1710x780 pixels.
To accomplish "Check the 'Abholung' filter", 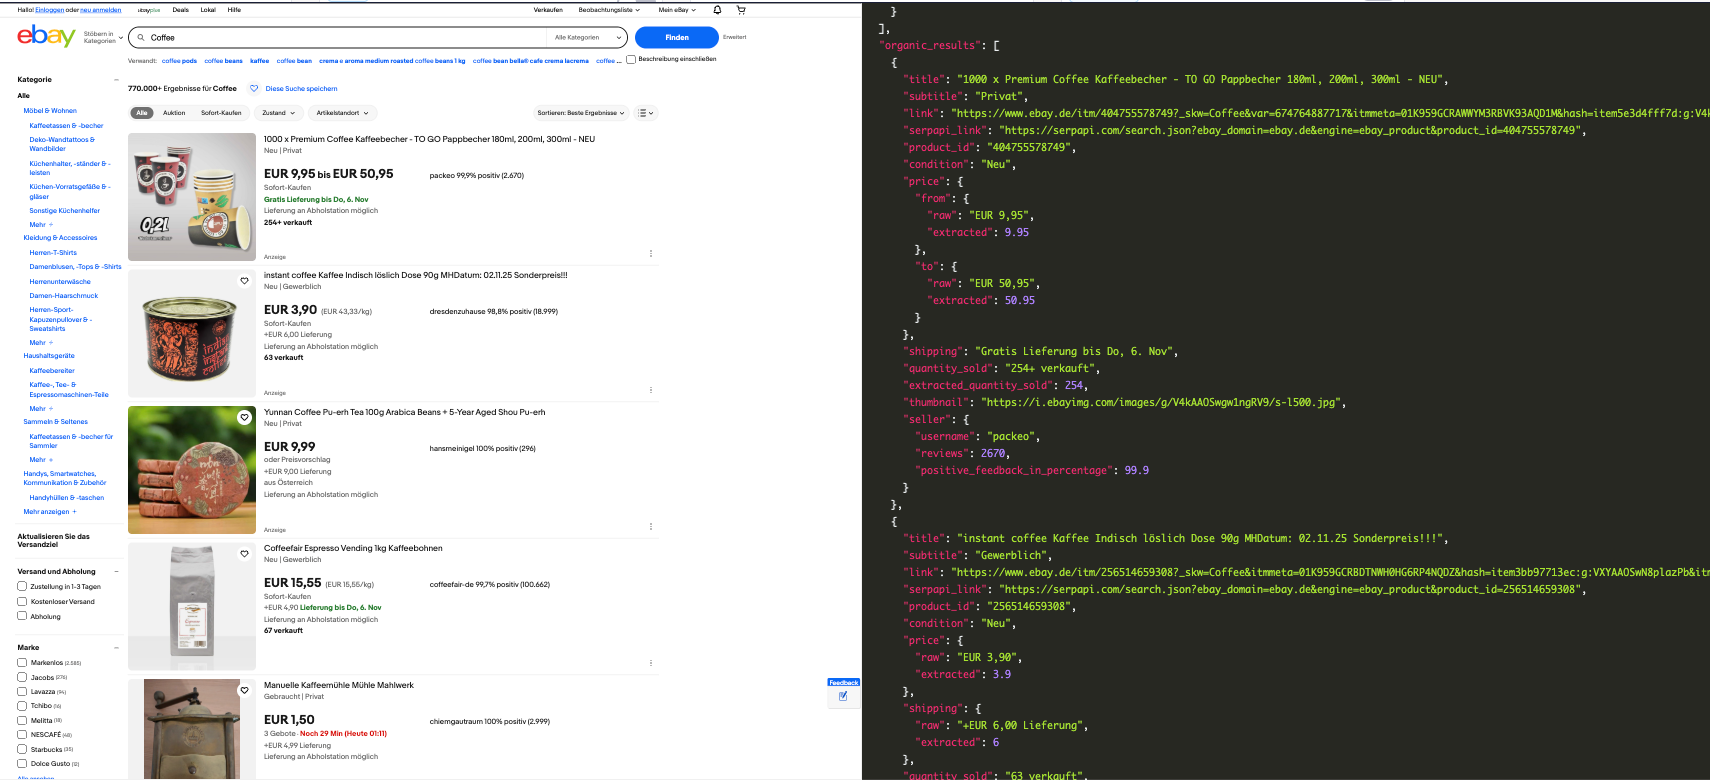I will [22, 616].
